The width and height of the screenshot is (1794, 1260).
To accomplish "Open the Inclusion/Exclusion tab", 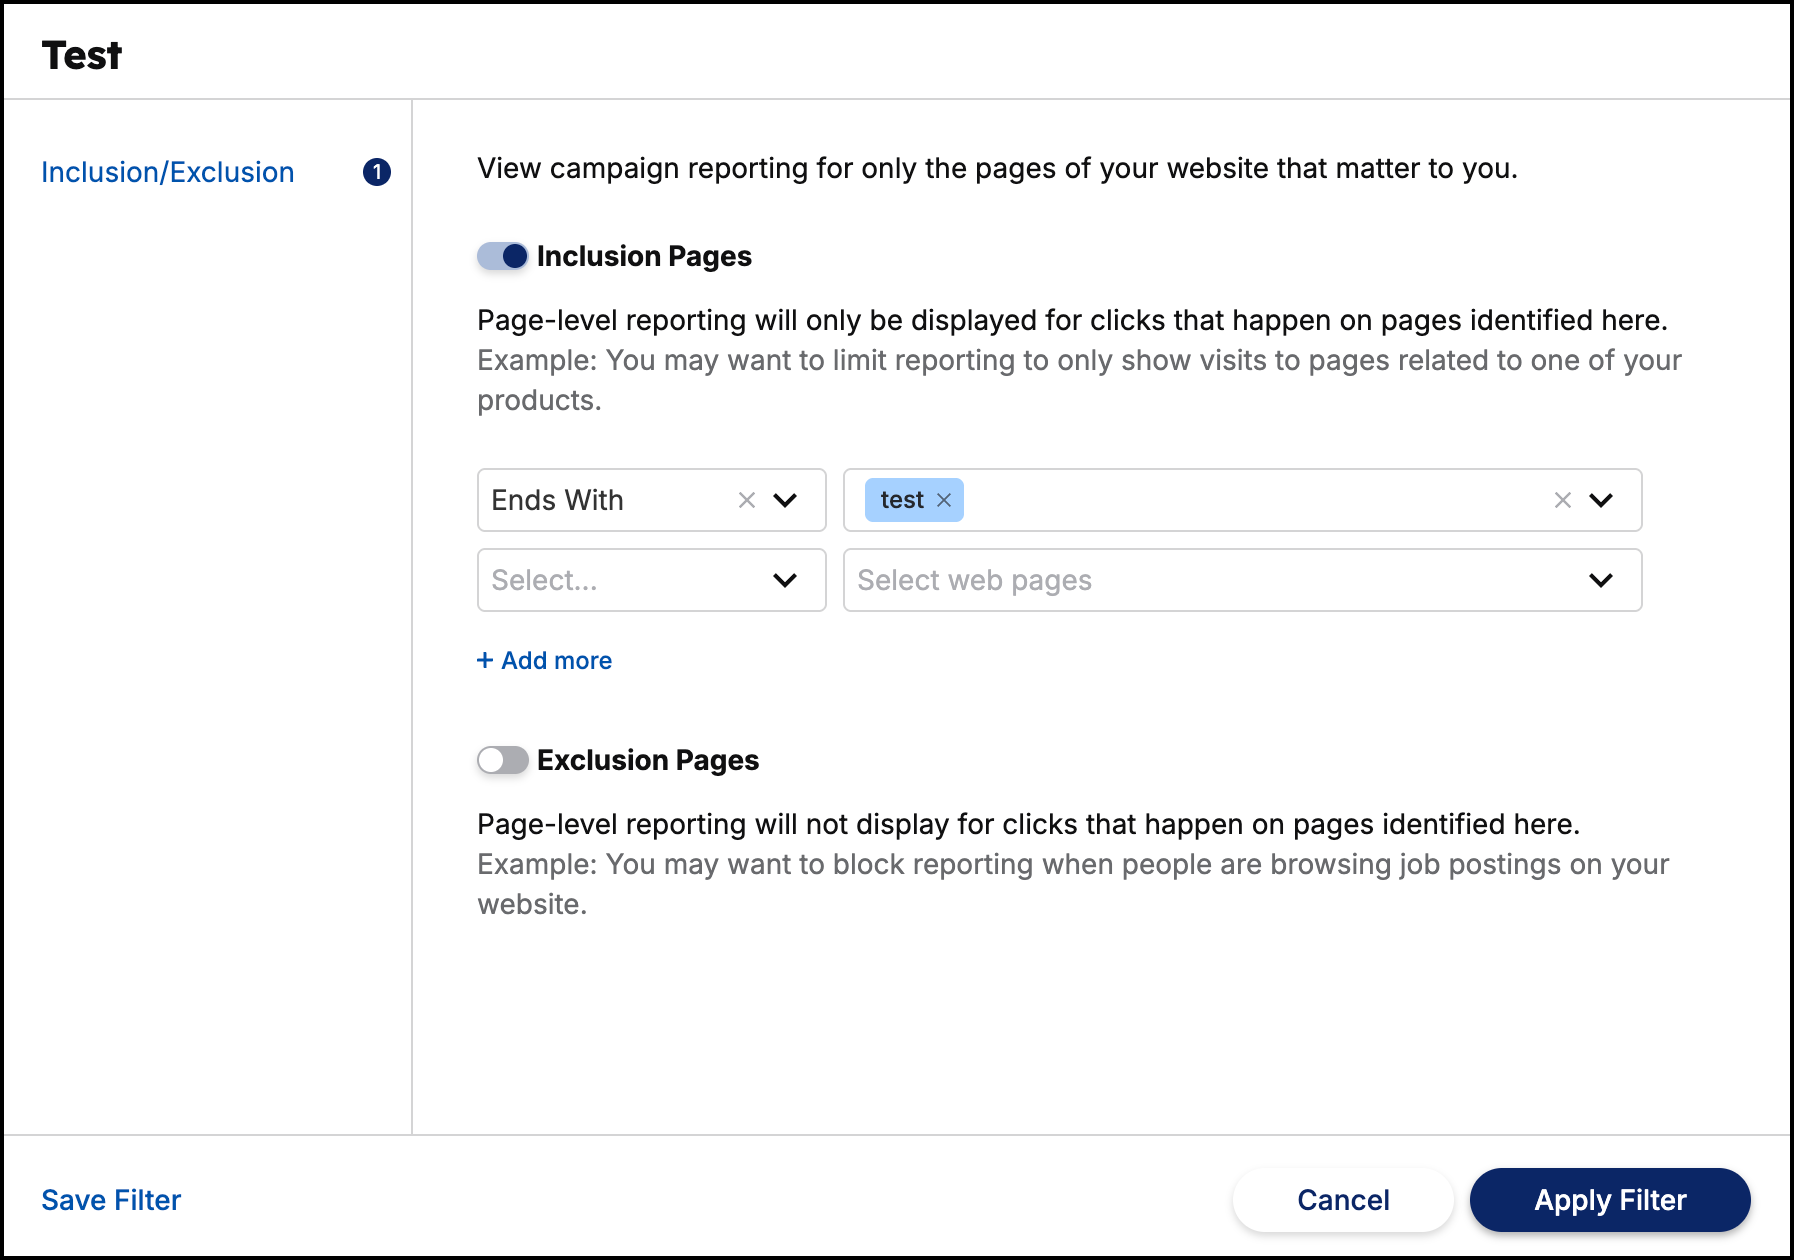I will 168,172.
